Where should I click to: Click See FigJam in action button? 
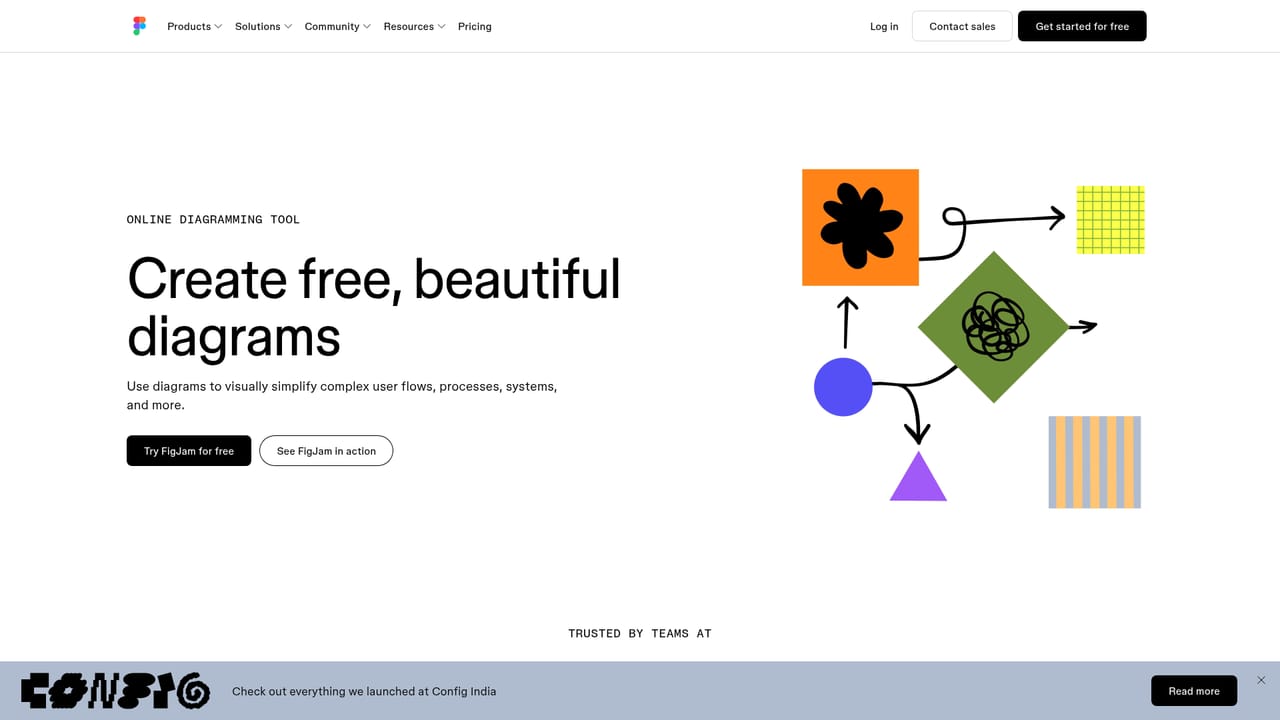tap(326, 451)
